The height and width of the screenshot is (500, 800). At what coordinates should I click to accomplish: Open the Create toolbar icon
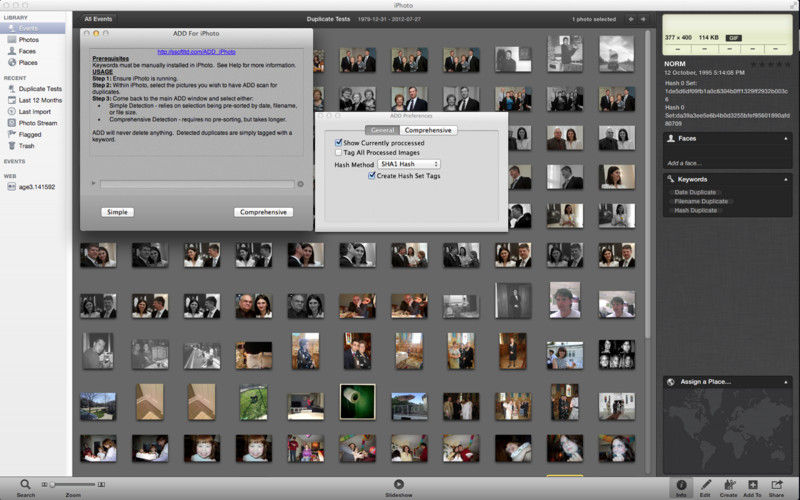coord(729,484)
